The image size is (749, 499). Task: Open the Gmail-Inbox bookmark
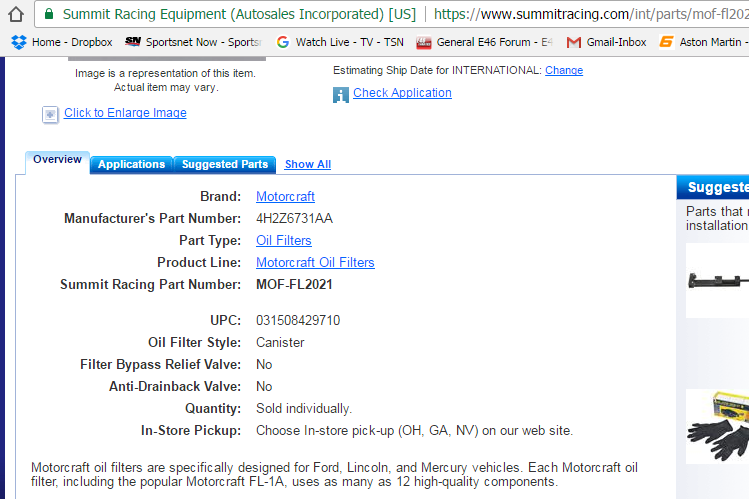point(606,42)
